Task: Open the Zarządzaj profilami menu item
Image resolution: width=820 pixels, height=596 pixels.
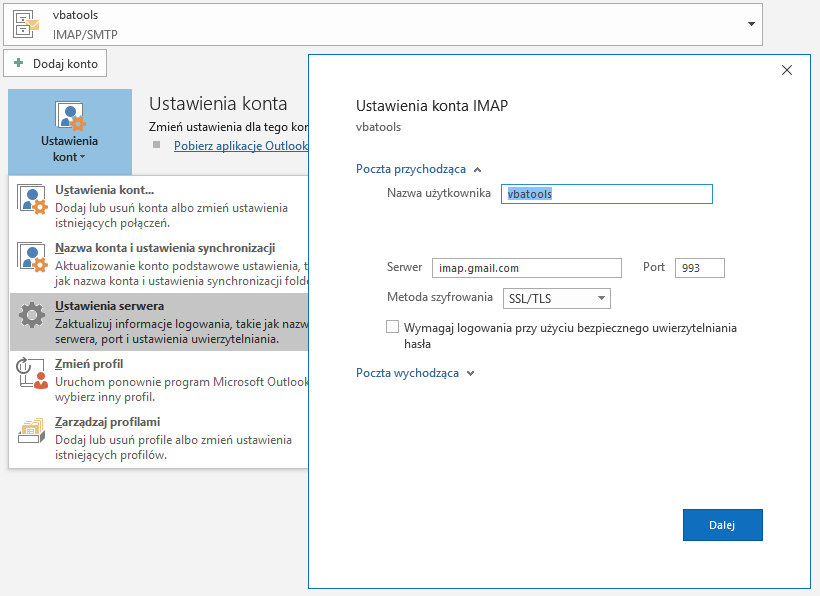Action: pyautogui.click(x=159, y=438)
